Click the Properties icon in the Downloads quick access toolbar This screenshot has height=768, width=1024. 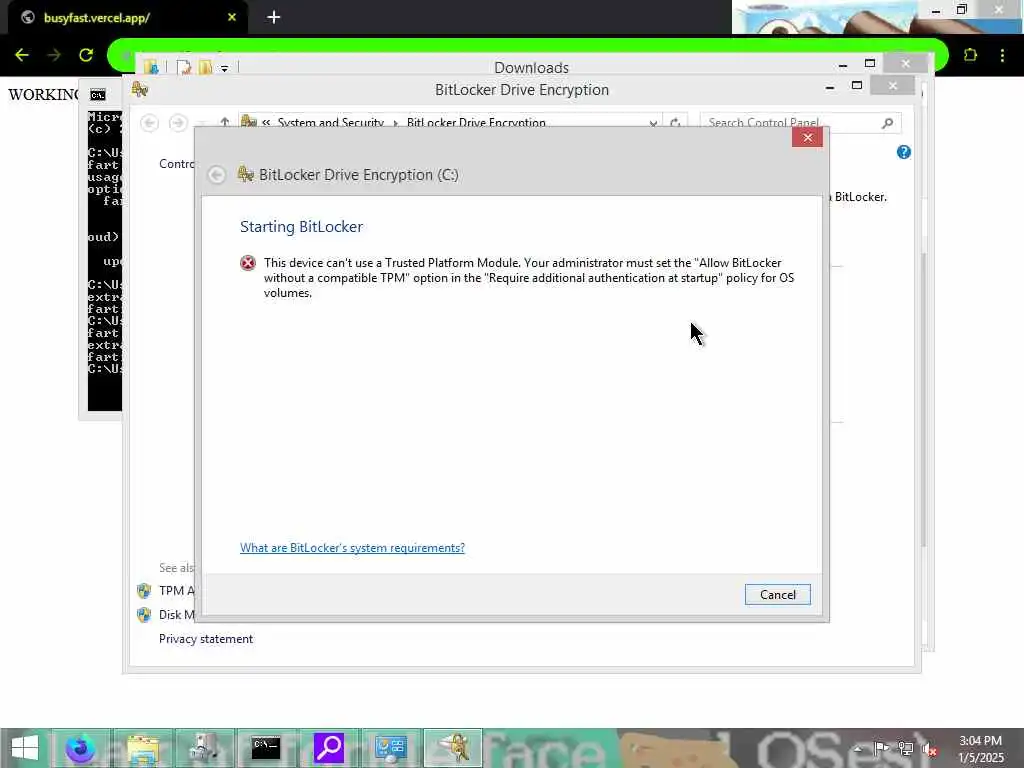tap(184, 67)
